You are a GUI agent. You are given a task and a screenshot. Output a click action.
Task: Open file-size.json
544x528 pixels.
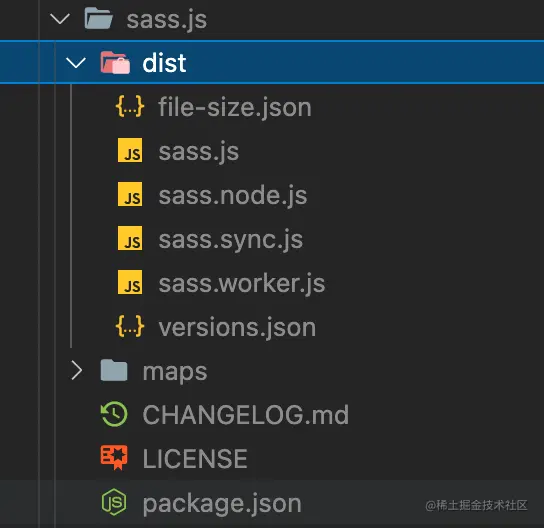click(235, 108)
